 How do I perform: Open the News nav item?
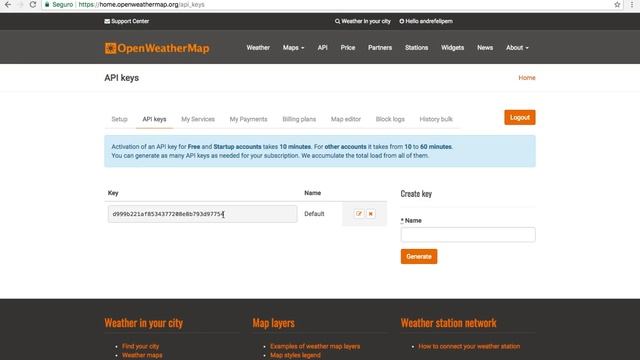(485, 48)
